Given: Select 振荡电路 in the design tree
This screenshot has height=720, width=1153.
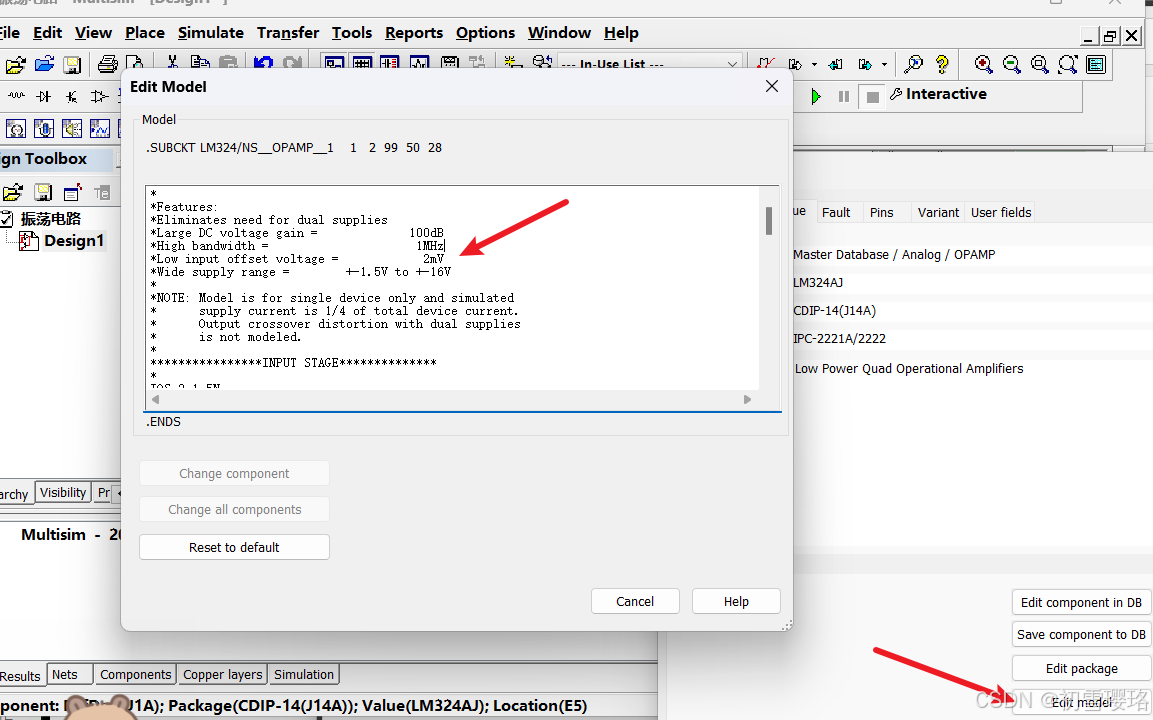Looking at the screenshot, I should (51, 218).
